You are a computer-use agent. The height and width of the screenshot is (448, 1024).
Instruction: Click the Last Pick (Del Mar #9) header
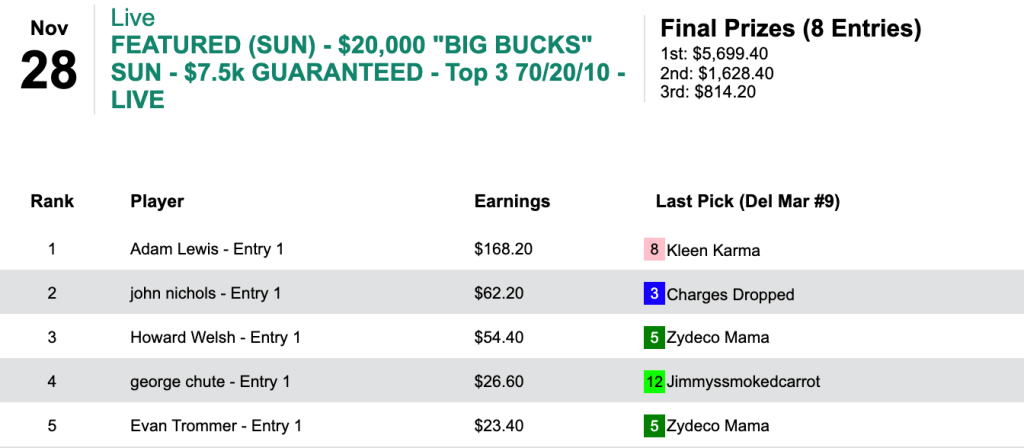point(747,202)
